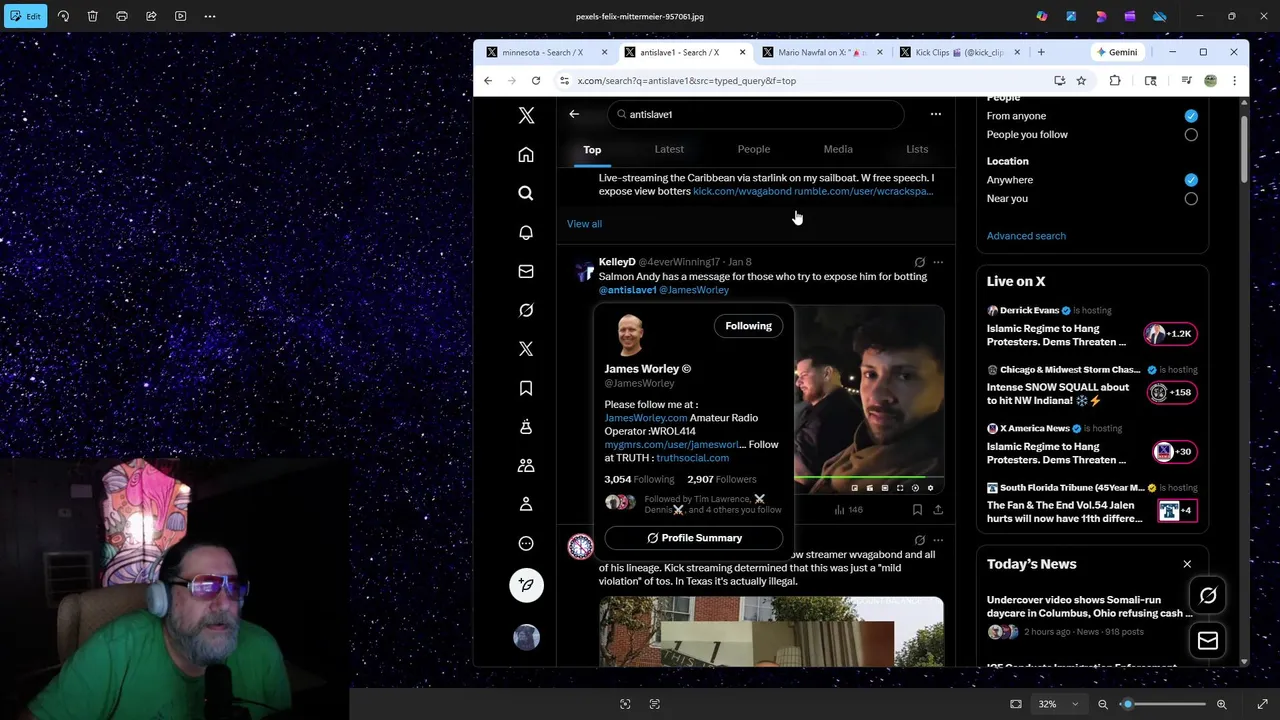The image size is (1280, 720).
Task: Open Edit in the Photos viewer
Action: tap(25, 16)
